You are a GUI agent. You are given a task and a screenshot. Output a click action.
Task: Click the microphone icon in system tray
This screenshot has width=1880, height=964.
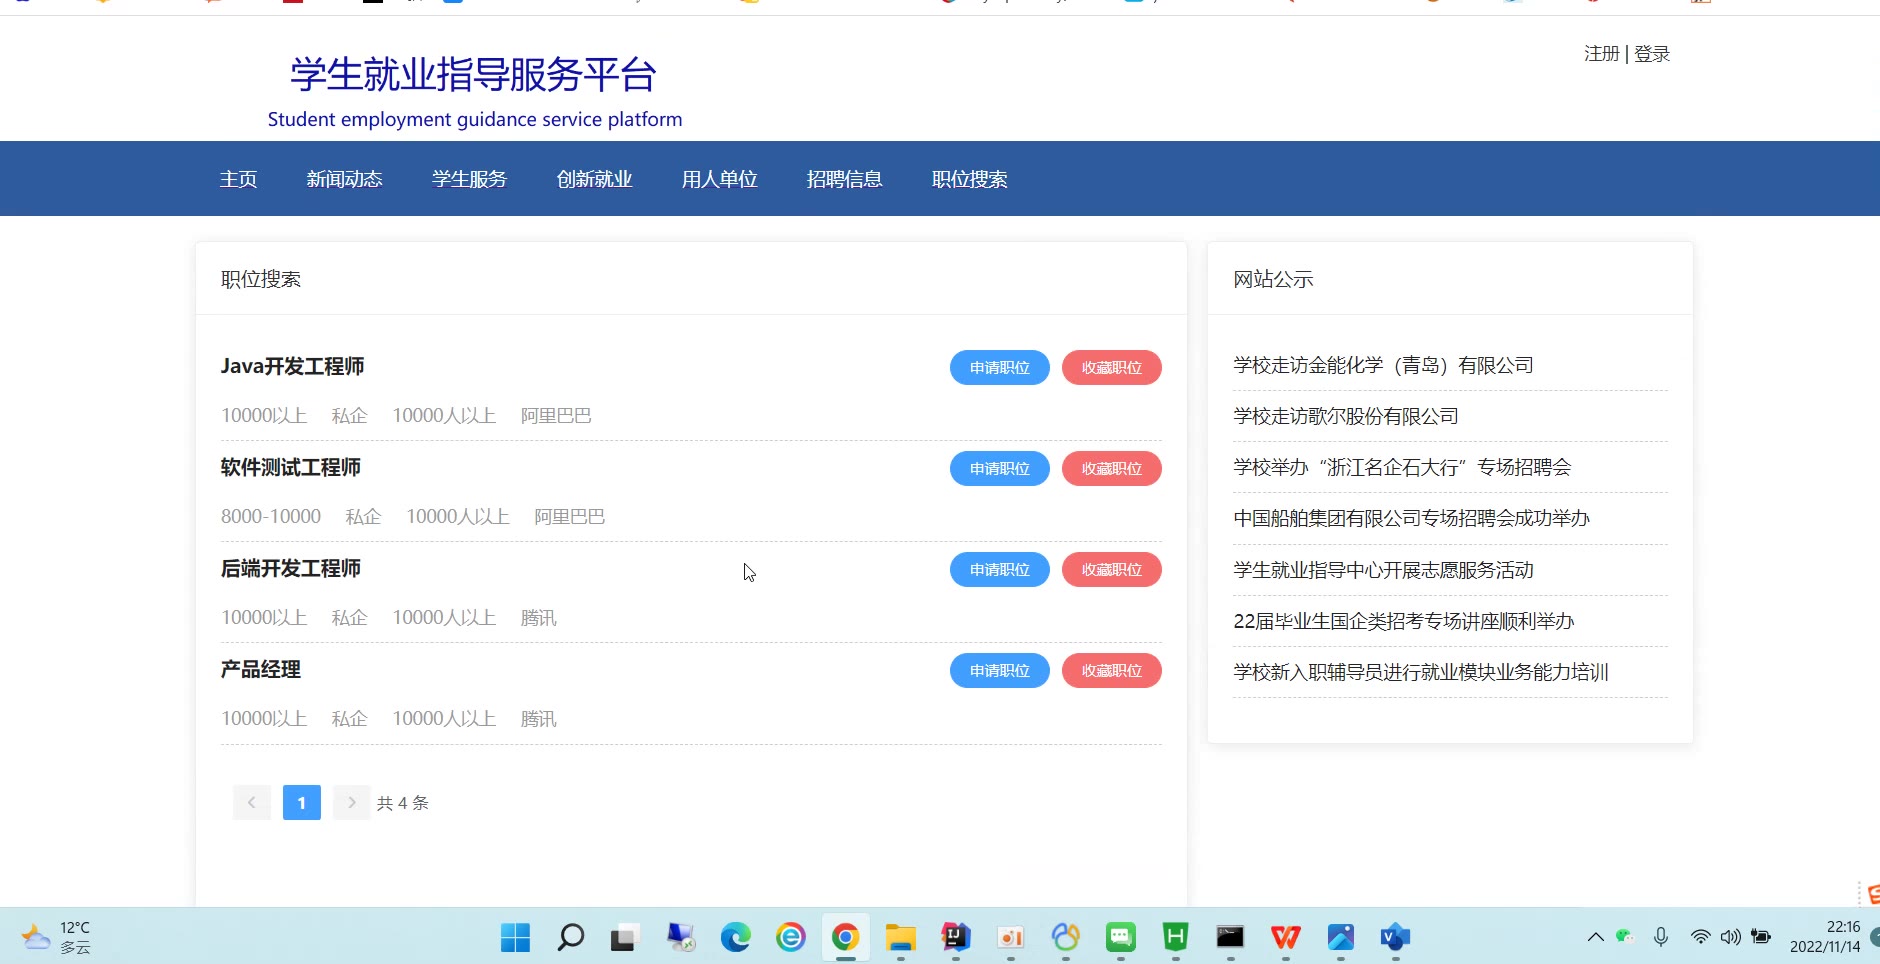pyautogui.click(x=1661, y=937)
